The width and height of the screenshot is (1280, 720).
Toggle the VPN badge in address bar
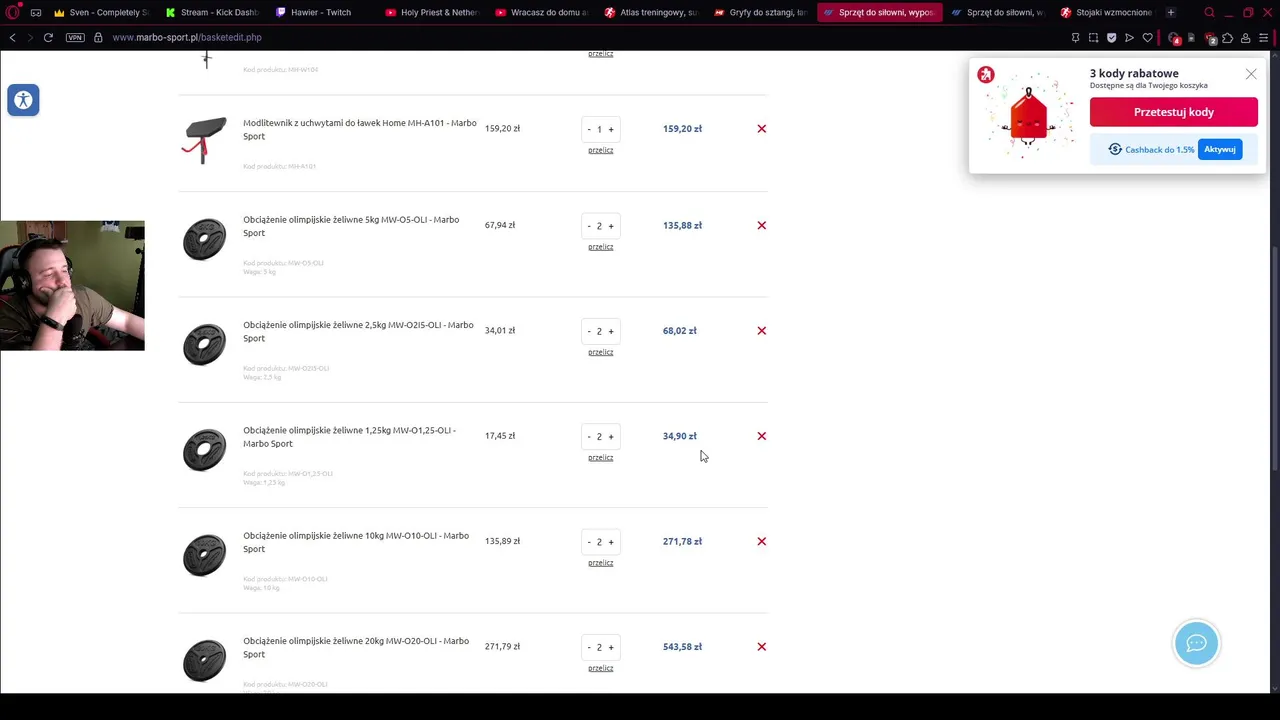pyautogui.click(x=75, y=37)
